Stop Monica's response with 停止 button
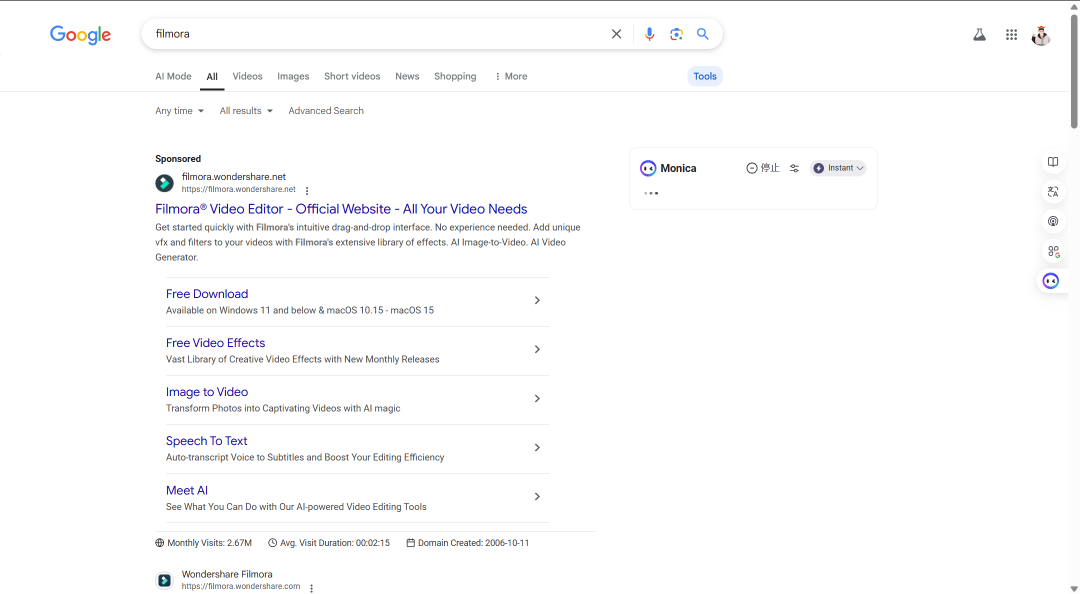Image resolution: width=1080 pixels, height=594 pixels. [x=762, y=168]
